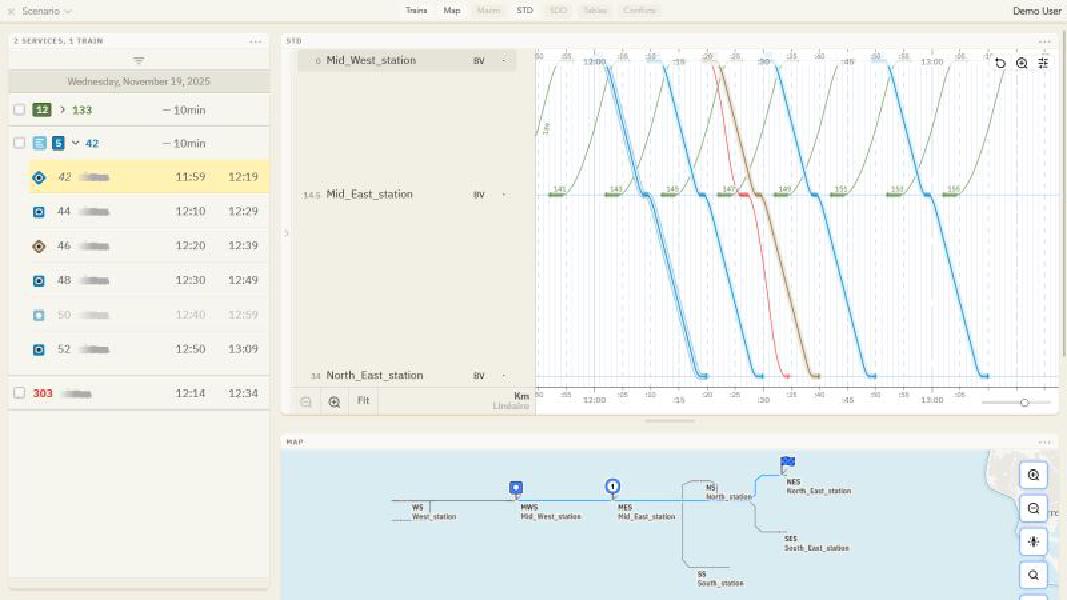Open chart settings sliders icon on STD

(1043, 63)
